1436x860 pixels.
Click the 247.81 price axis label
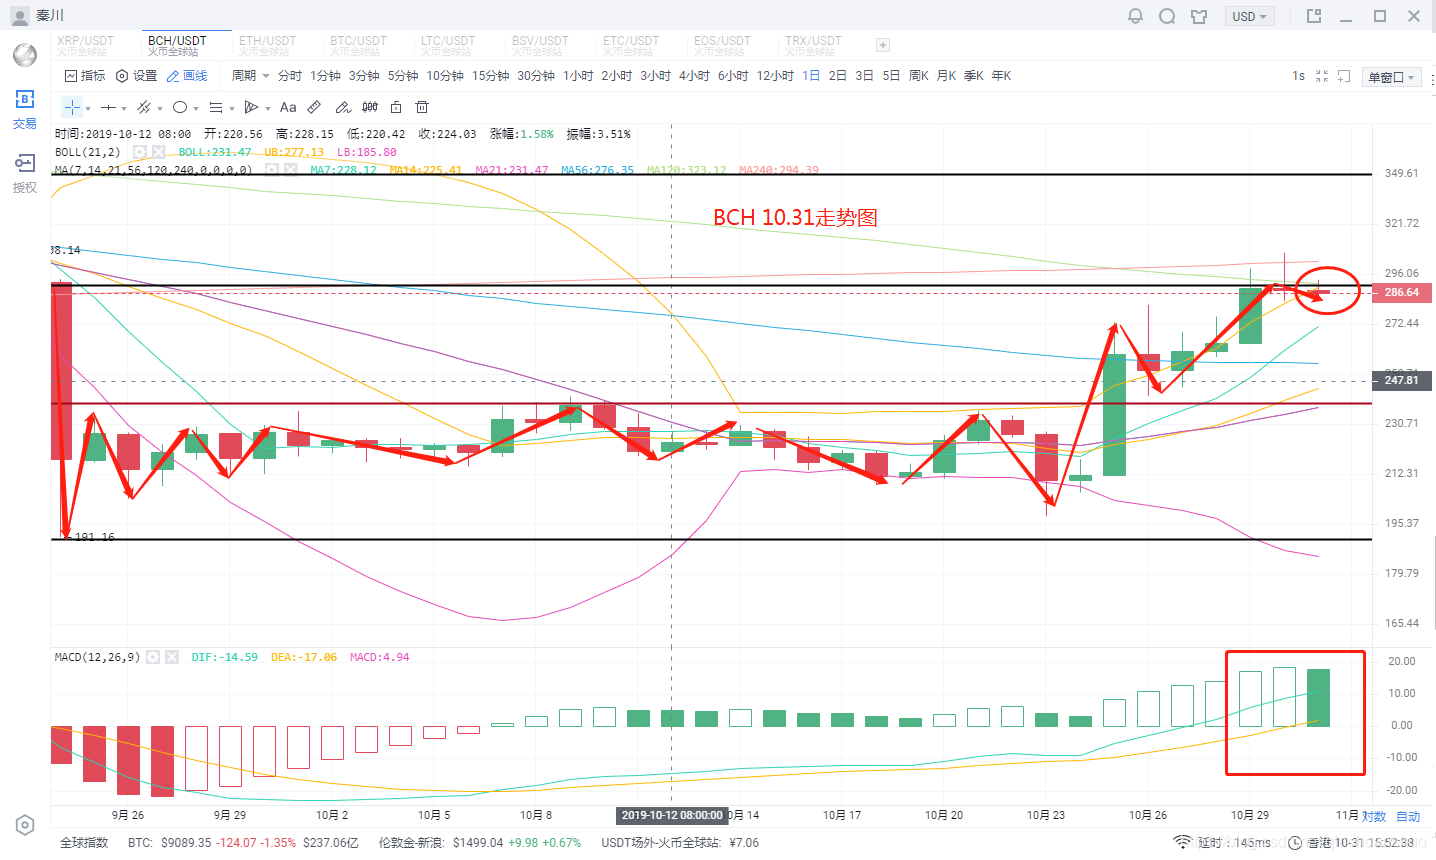(x=1402, y=381)
